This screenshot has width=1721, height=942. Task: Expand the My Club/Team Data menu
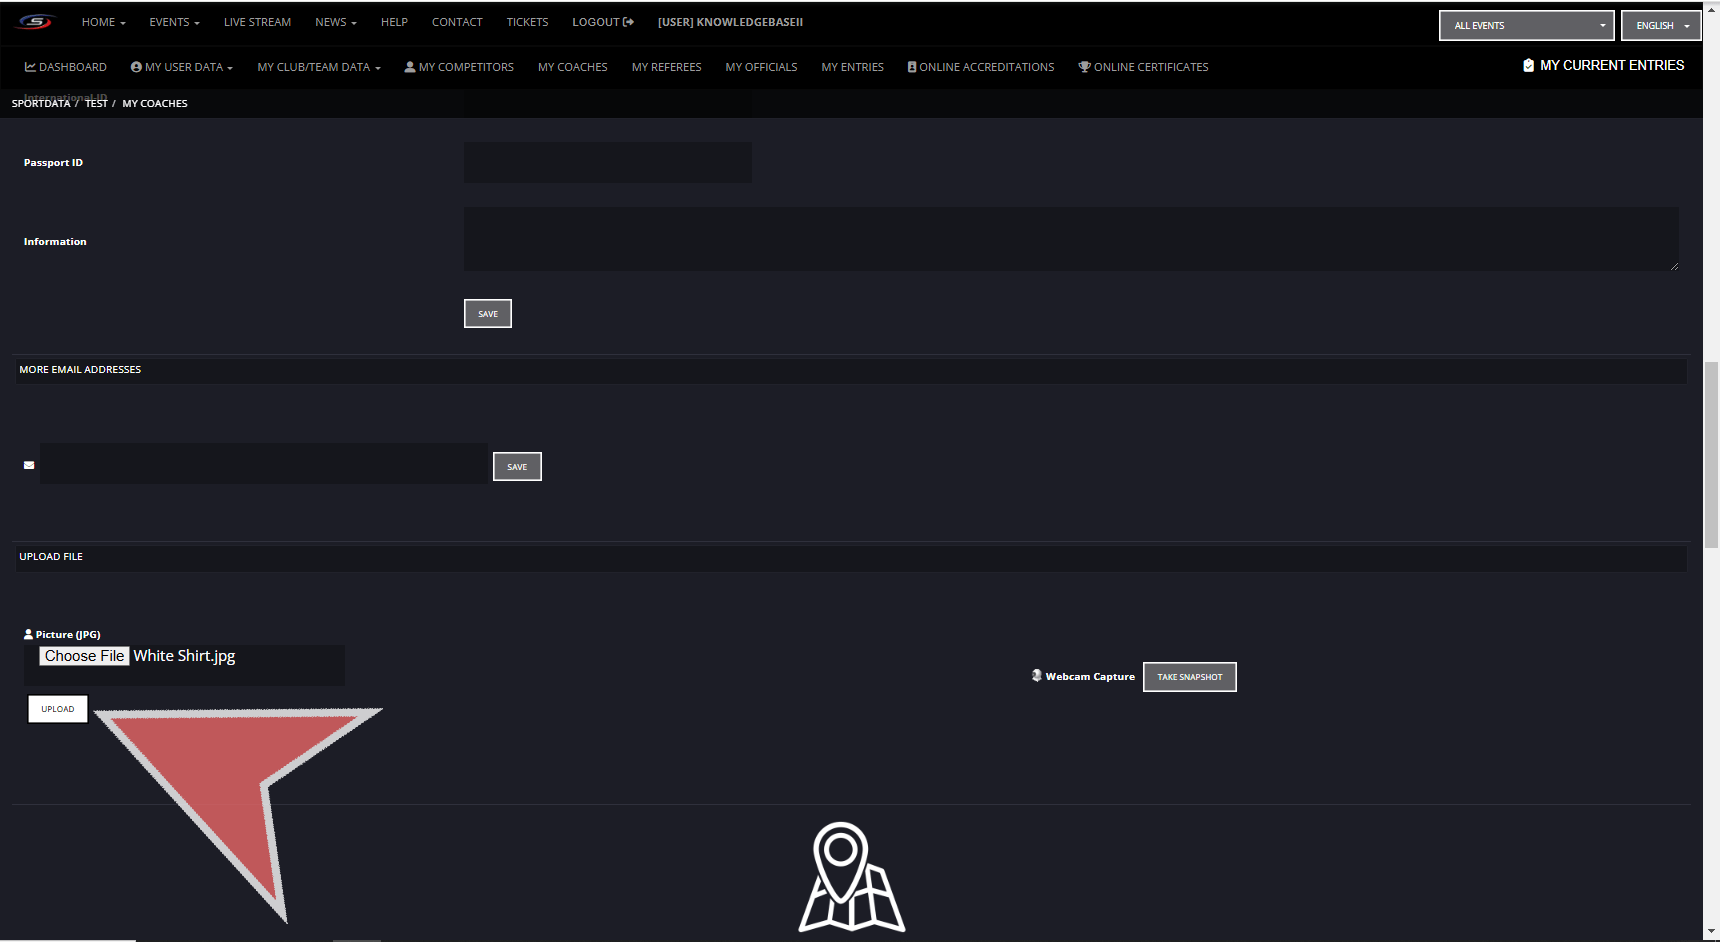[x=318, y=67]
